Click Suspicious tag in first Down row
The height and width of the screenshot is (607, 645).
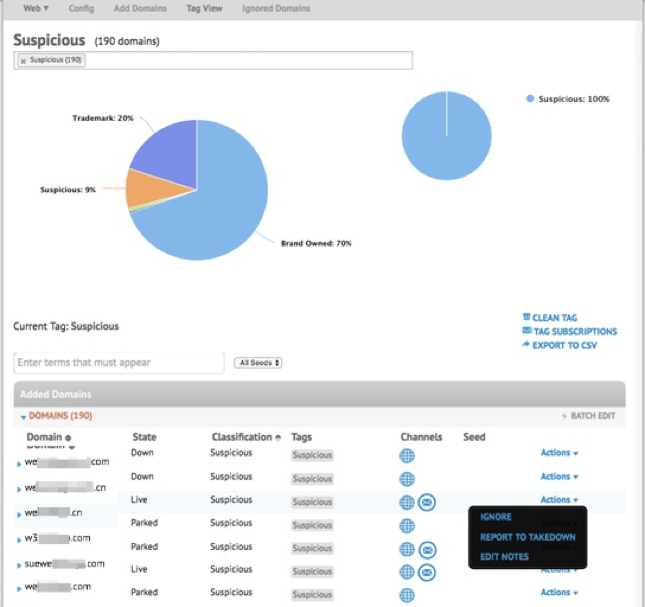pos(312,455)
